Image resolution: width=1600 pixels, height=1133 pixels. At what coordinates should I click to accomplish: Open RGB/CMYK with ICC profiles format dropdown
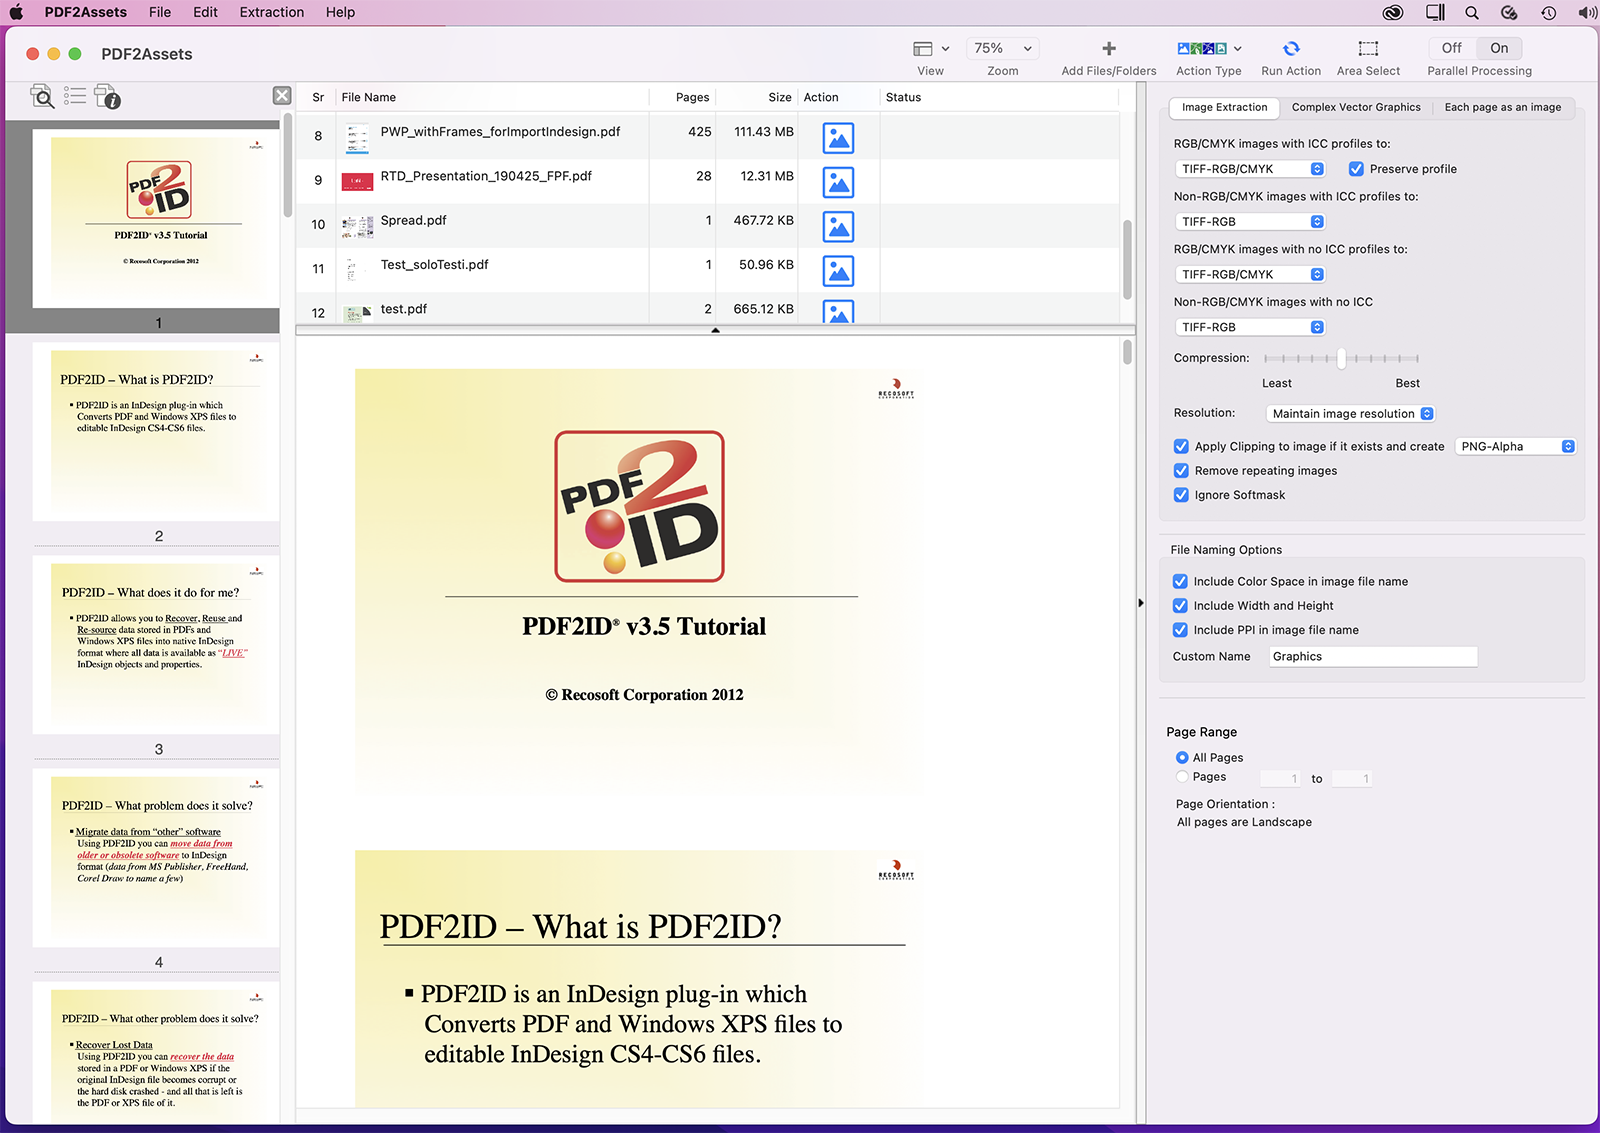1250,169
